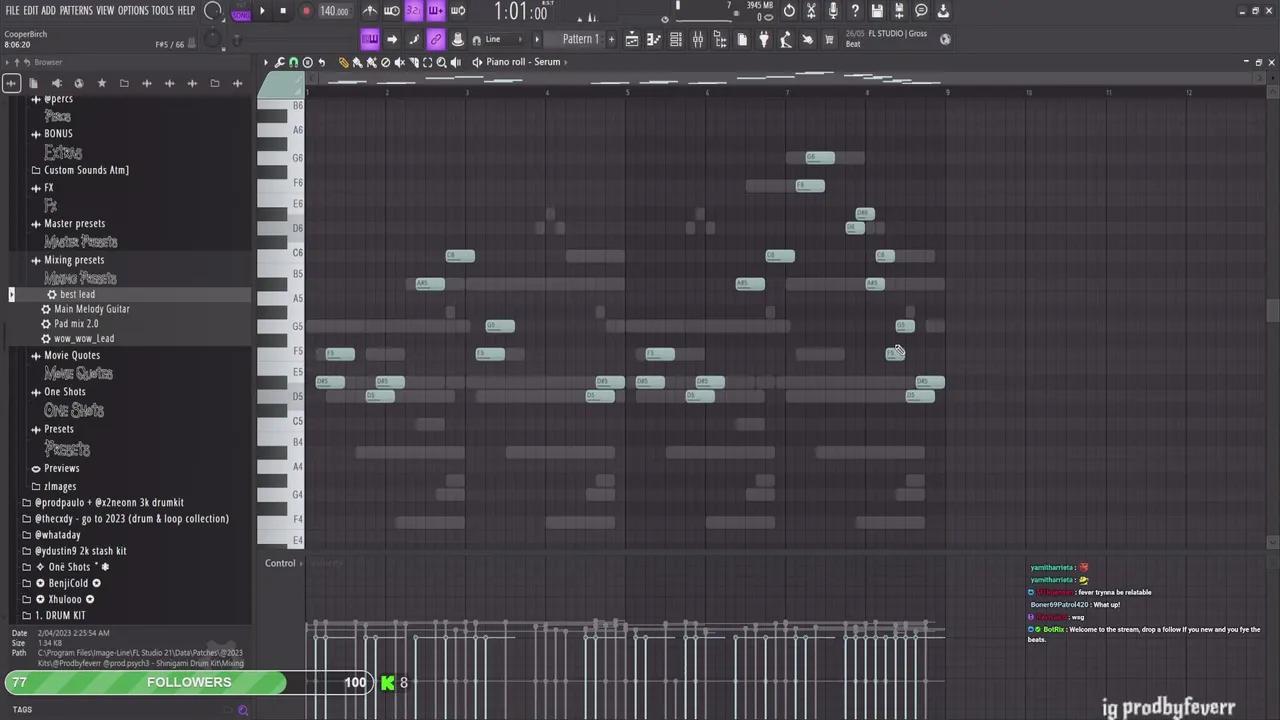
Task: Select the 'Main Melody Guitar' preset
Action: tap(91, 309)
